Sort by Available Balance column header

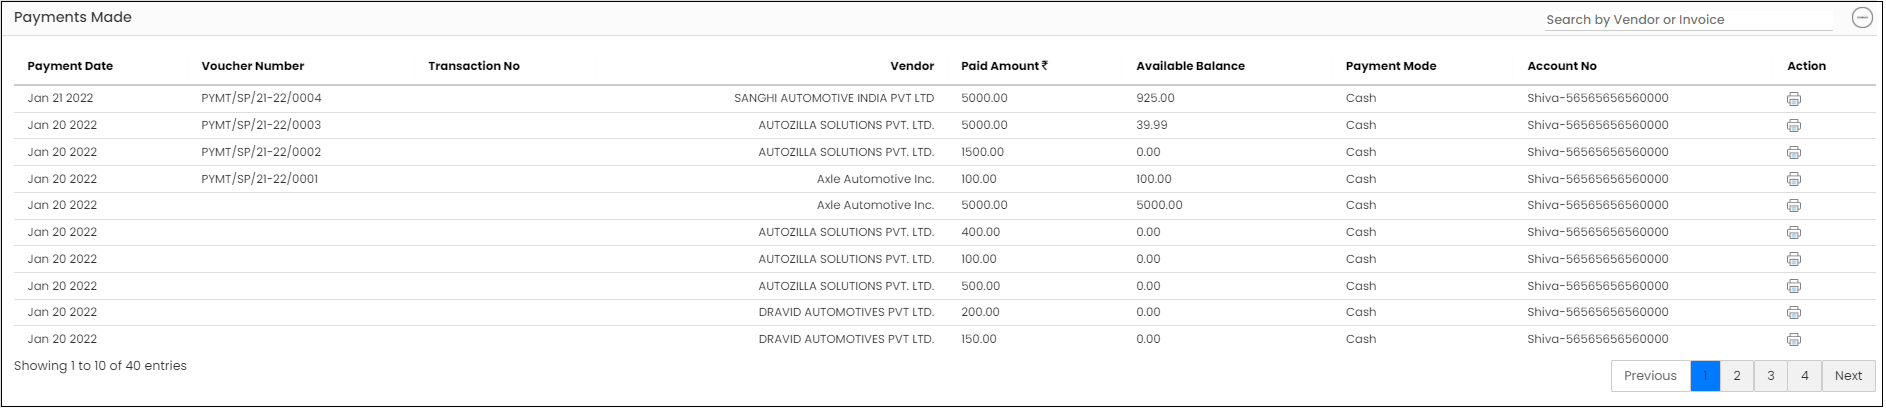coord(1190,66)
